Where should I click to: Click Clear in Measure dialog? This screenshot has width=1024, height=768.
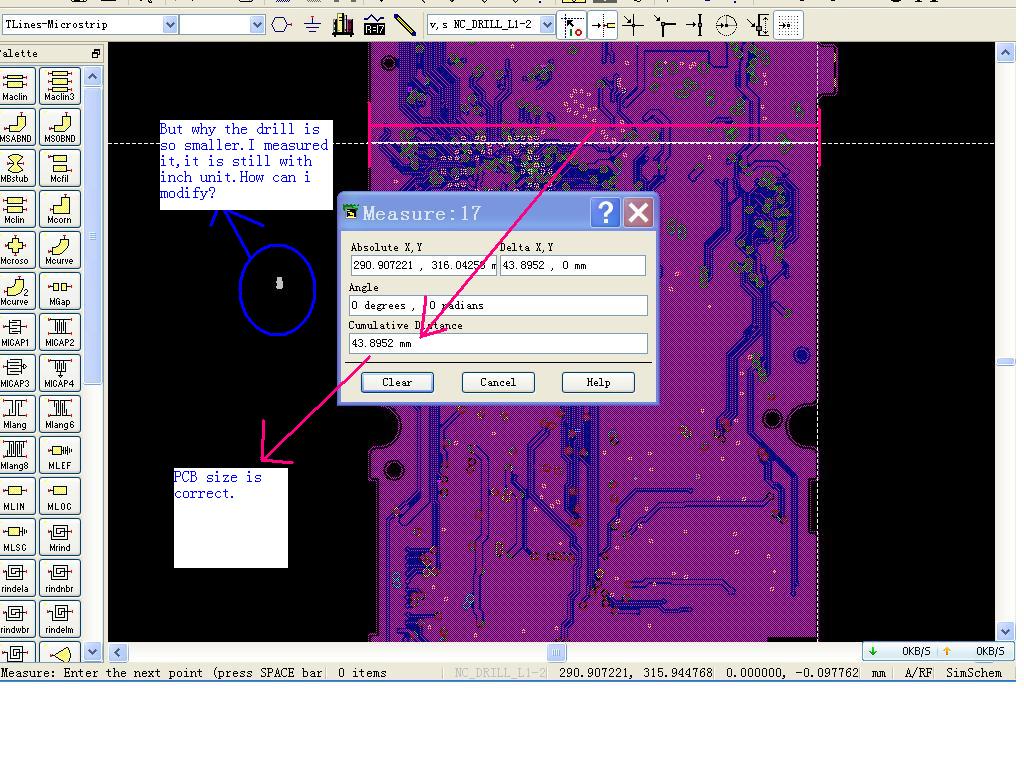coord(397,382)
